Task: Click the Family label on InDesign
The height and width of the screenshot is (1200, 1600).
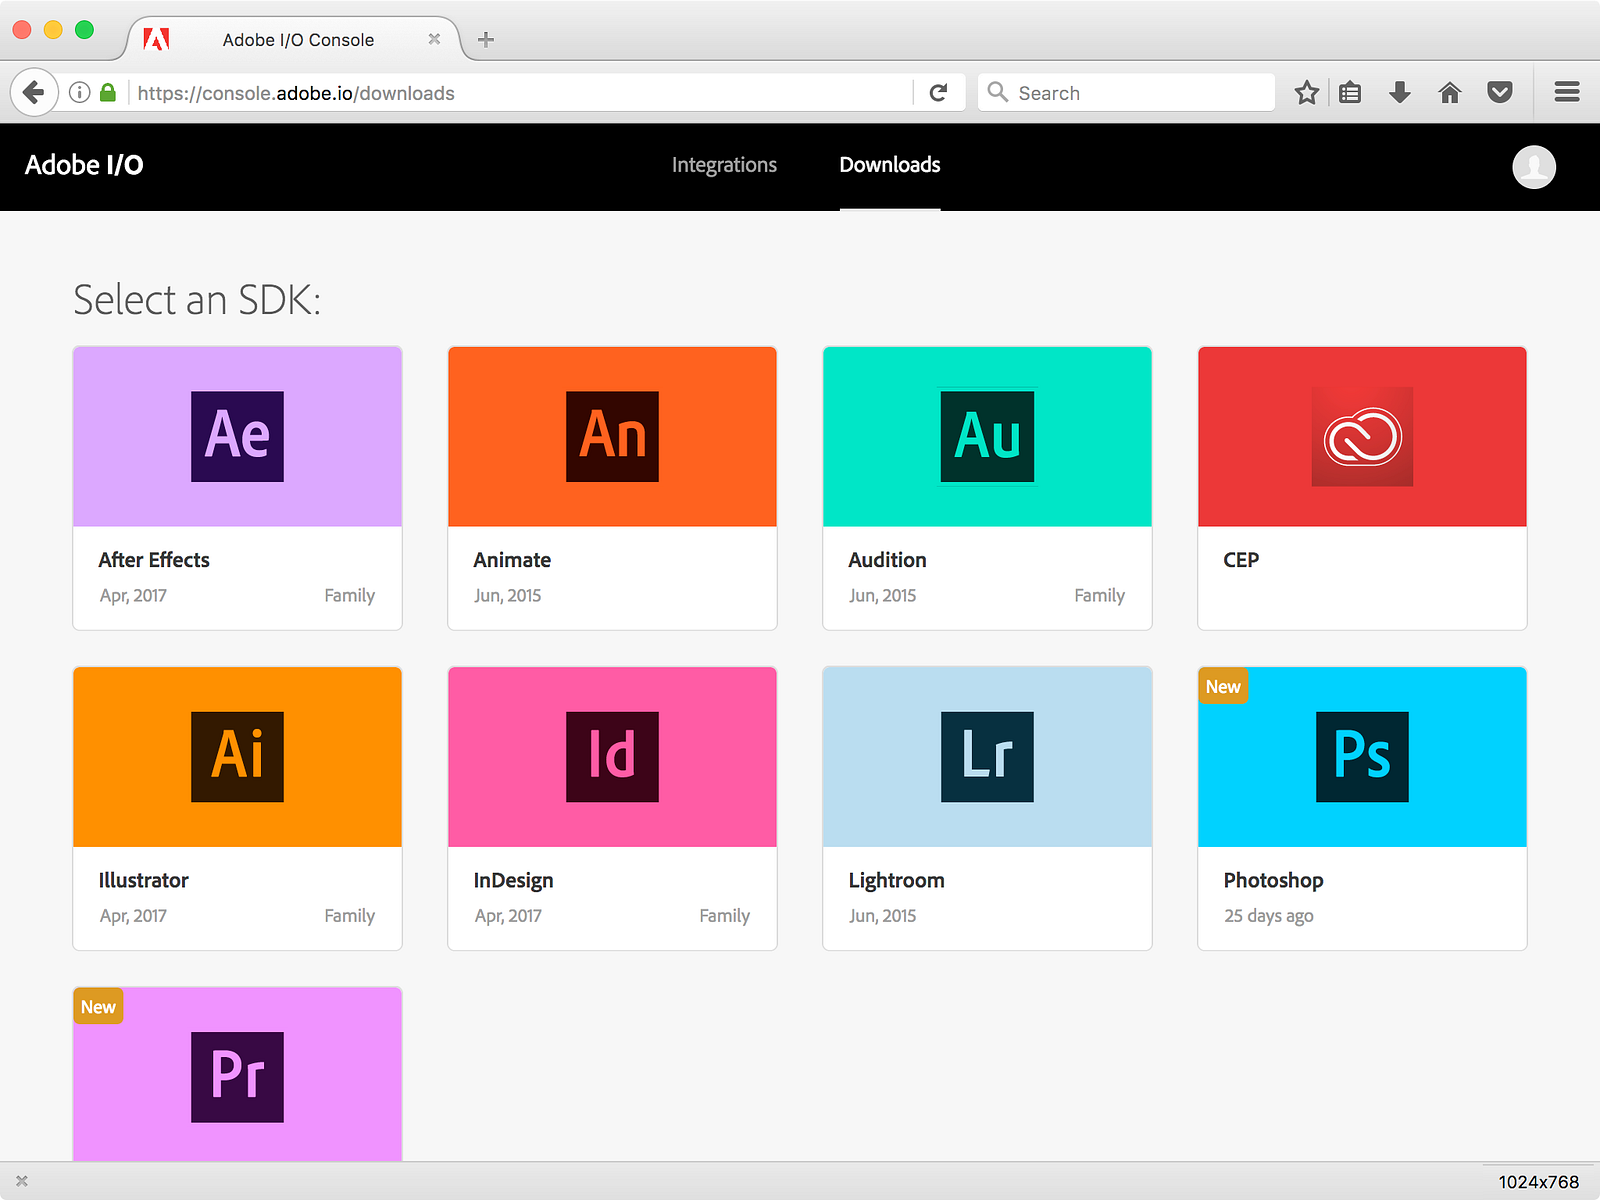Action: [x=724, y=915]
